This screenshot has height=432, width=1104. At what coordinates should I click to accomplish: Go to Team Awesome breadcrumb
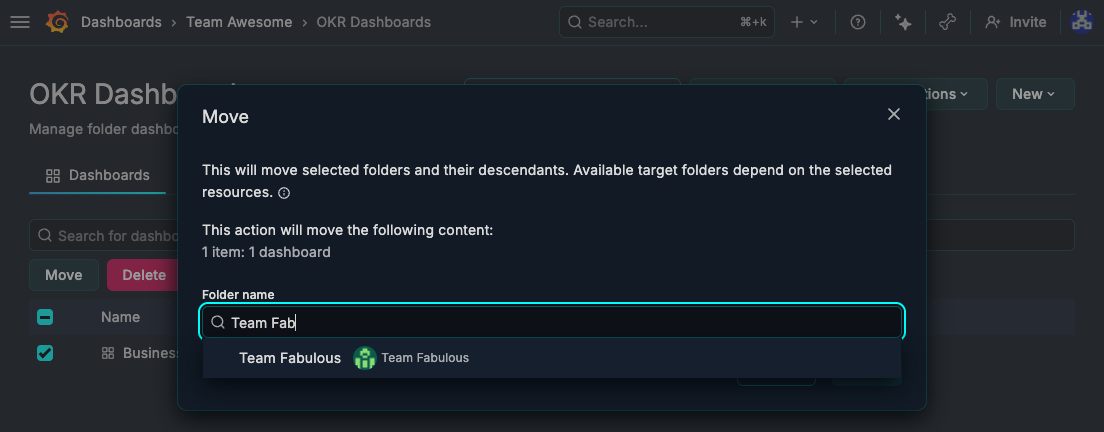click(x=237, y=22)
